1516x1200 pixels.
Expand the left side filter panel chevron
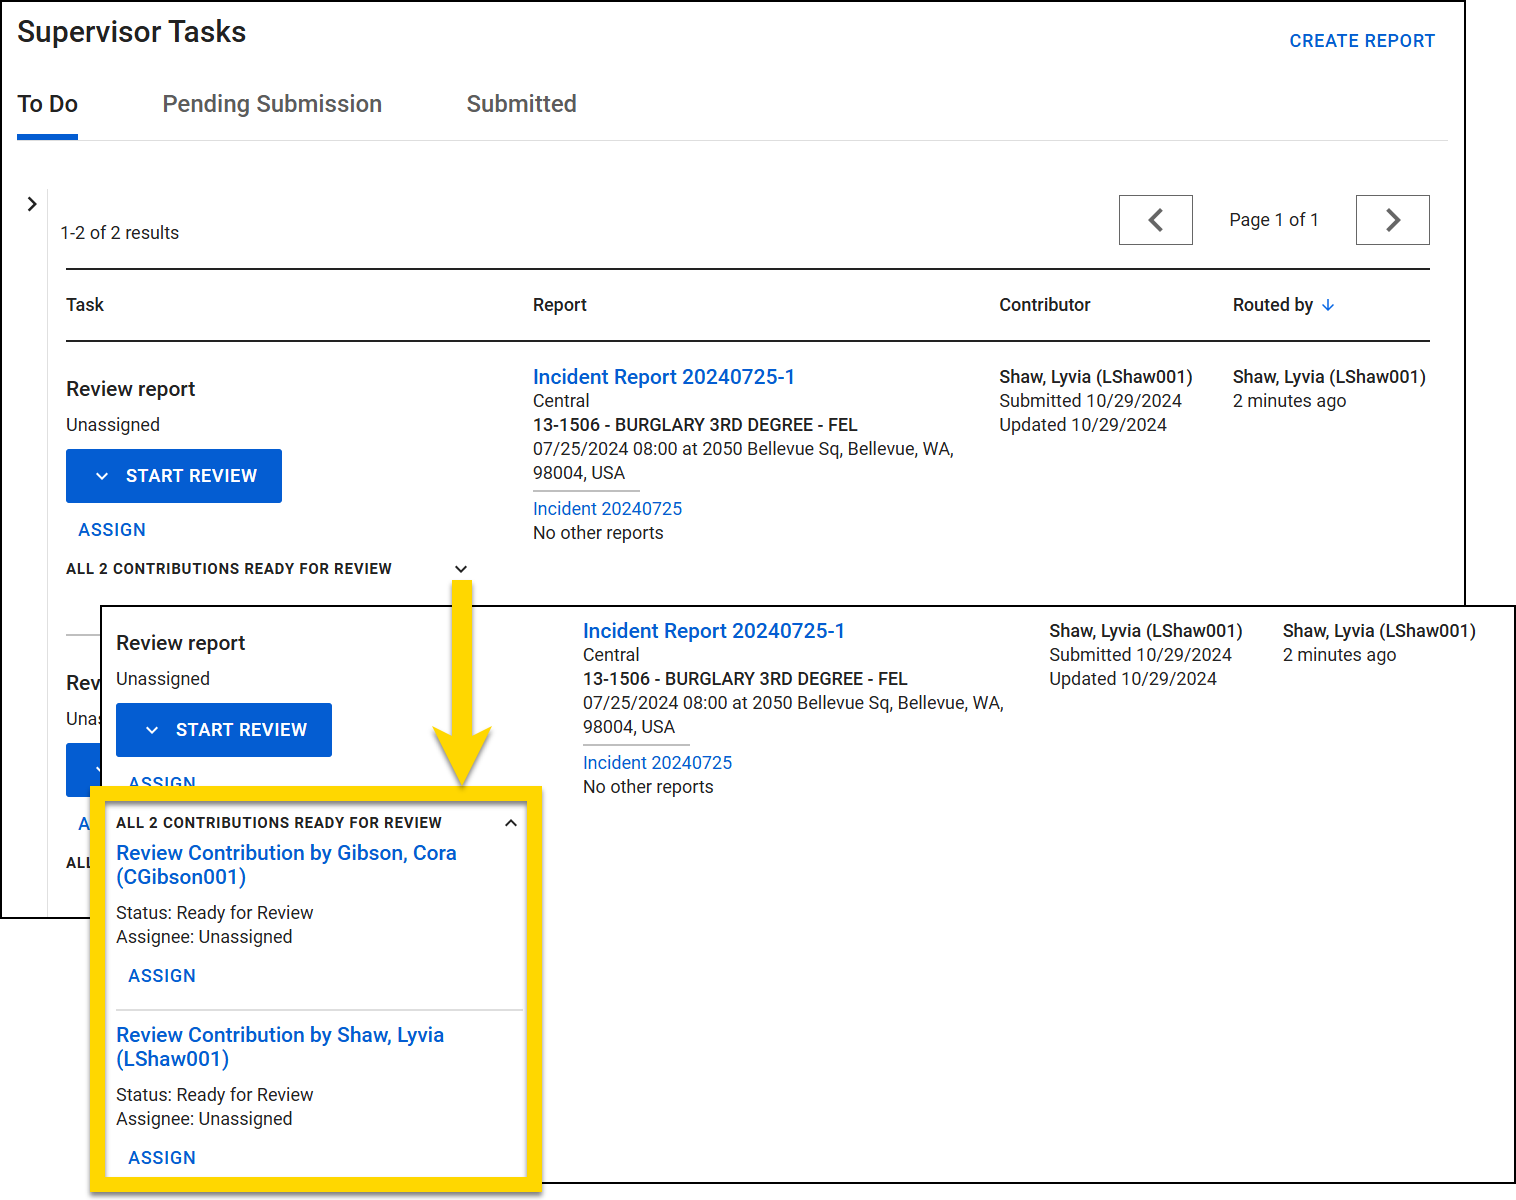[x=32, y=204]
